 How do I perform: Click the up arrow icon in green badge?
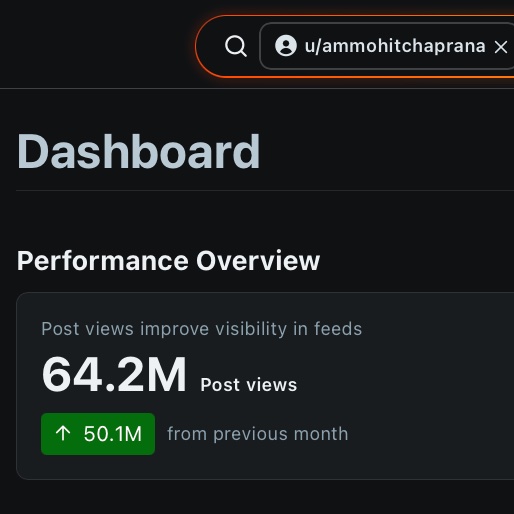pos(63,433)
